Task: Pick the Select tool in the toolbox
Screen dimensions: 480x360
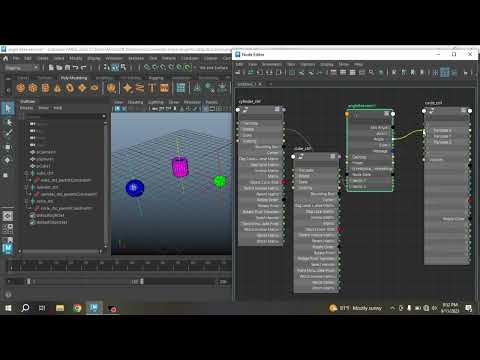Action: tap(8, 108)
